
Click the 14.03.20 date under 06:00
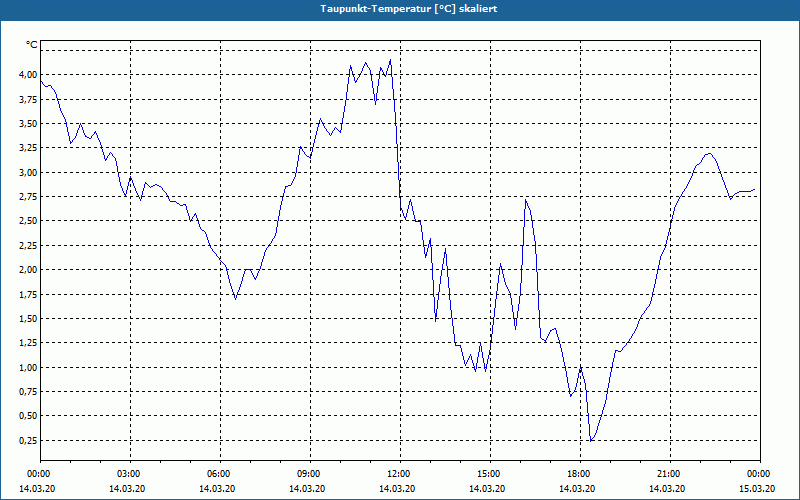click(x=217, y=488)
